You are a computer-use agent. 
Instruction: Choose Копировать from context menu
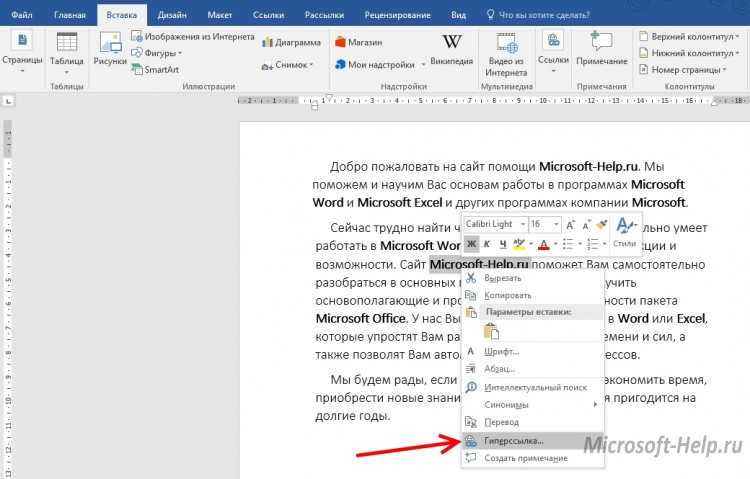pyautogui.click(x=533, y=295)
